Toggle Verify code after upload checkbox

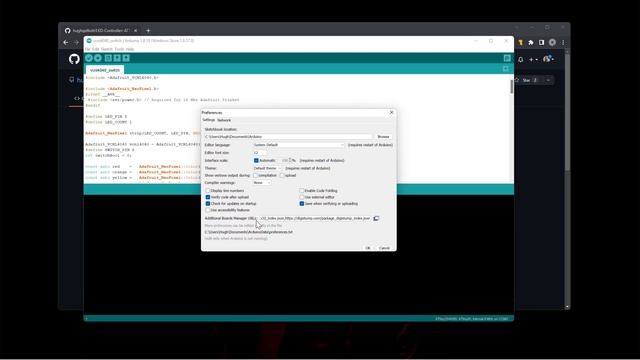pos(208,197)
